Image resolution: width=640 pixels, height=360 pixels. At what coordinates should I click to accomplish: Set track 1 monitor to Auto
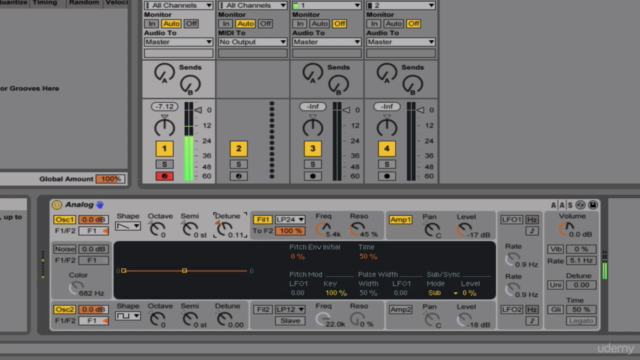(x=171, y=24)
